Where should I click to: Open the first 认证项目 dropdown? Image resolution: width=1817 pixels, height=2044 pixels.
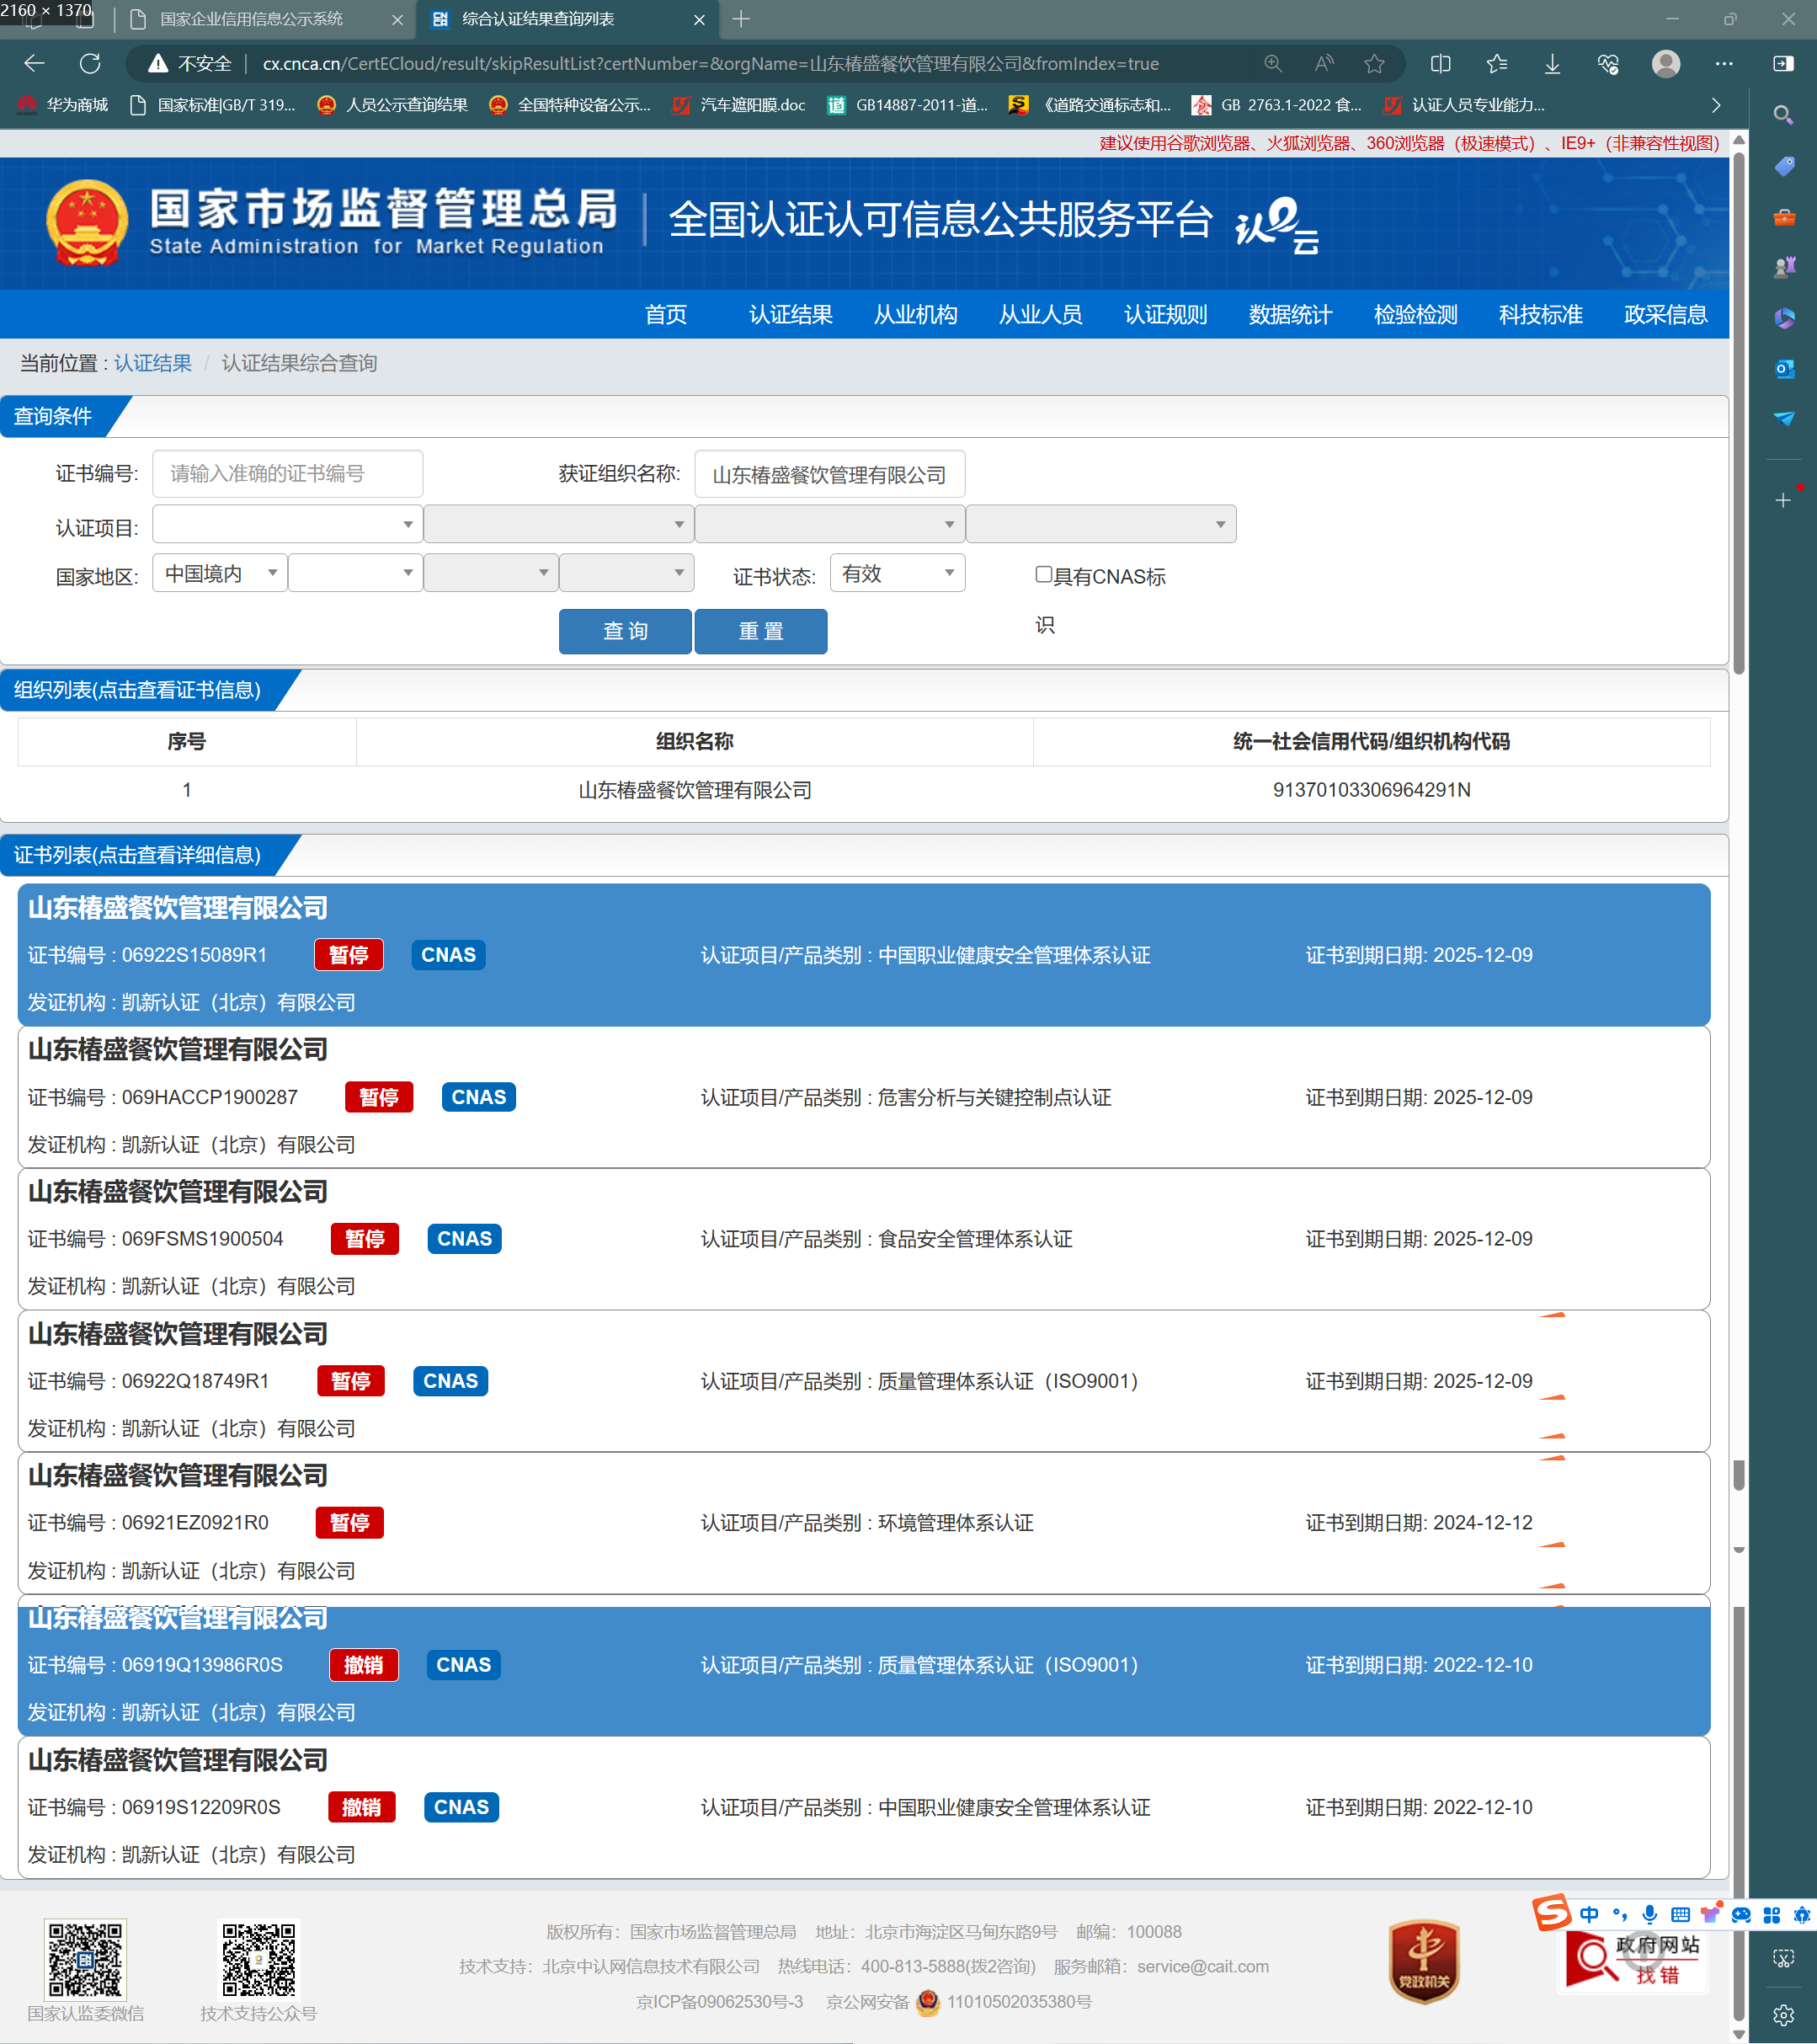pyautogui.click(x=287, y=524)
